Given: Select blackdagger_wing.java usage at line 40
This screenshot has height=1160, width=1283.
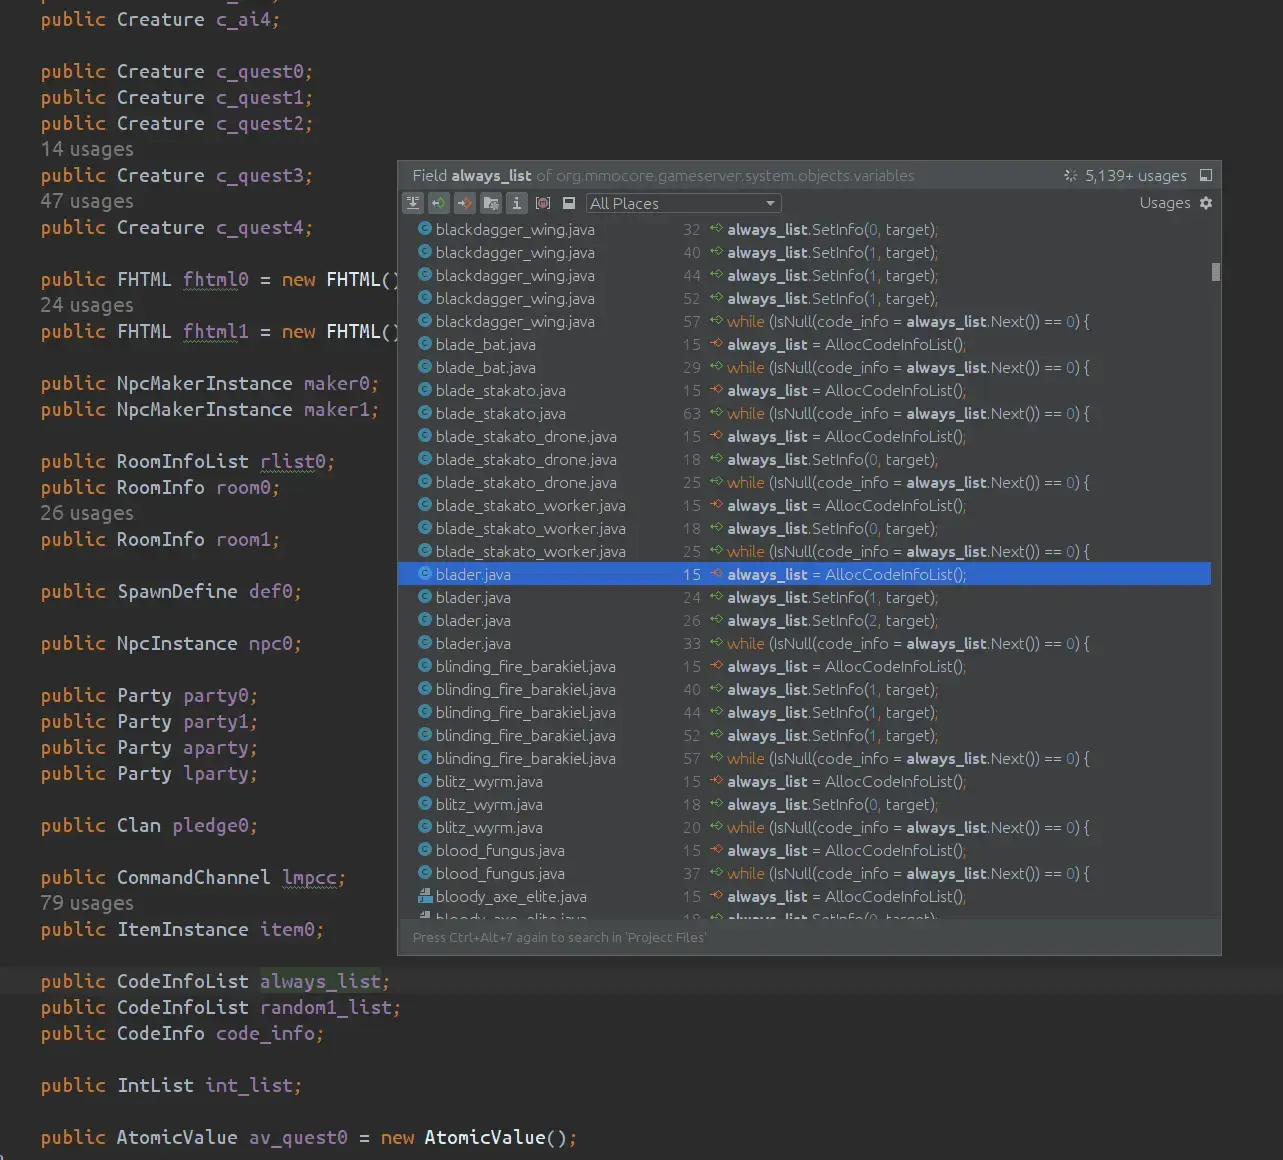Looking at the screenshot, I should click(804, 252).
